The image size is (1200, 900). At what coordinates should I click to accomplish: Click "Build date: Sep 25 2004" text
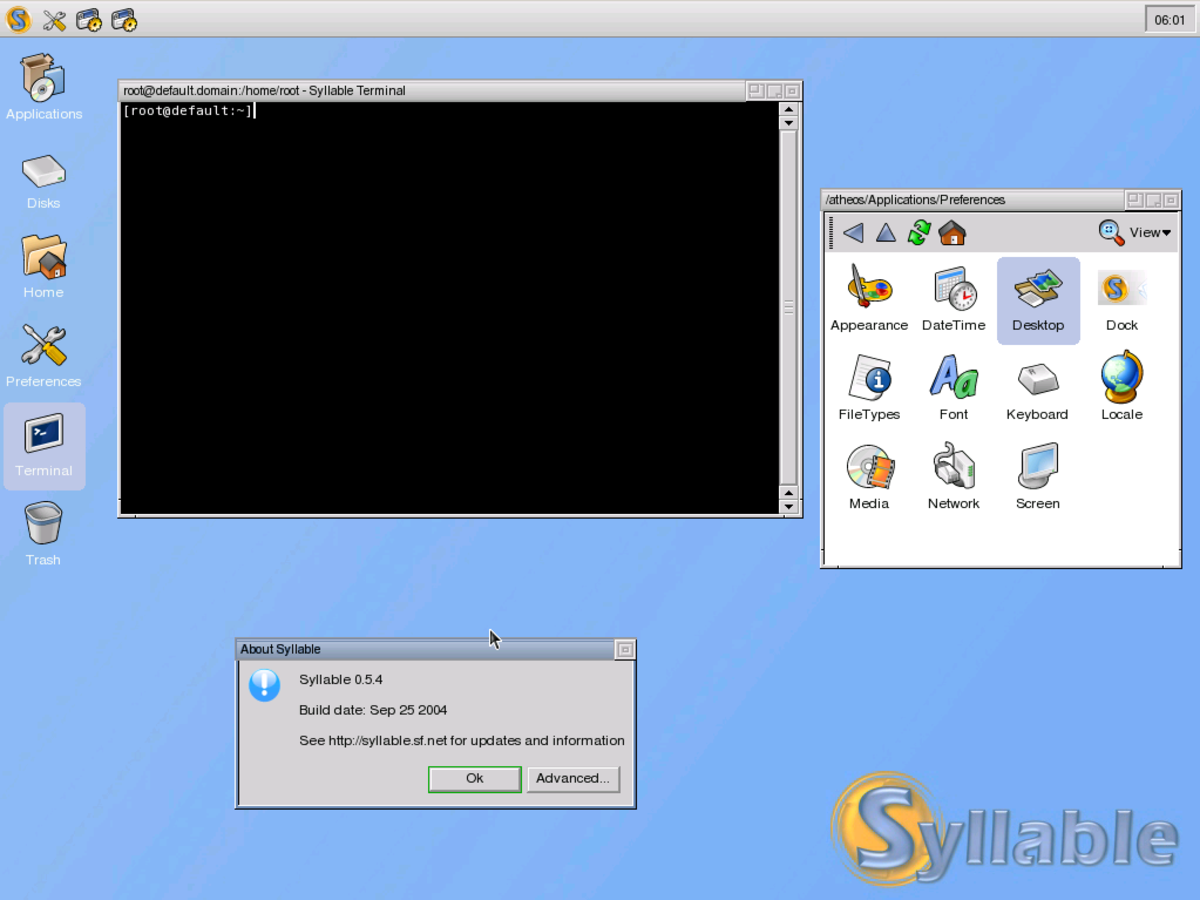(x=373, y=710)
